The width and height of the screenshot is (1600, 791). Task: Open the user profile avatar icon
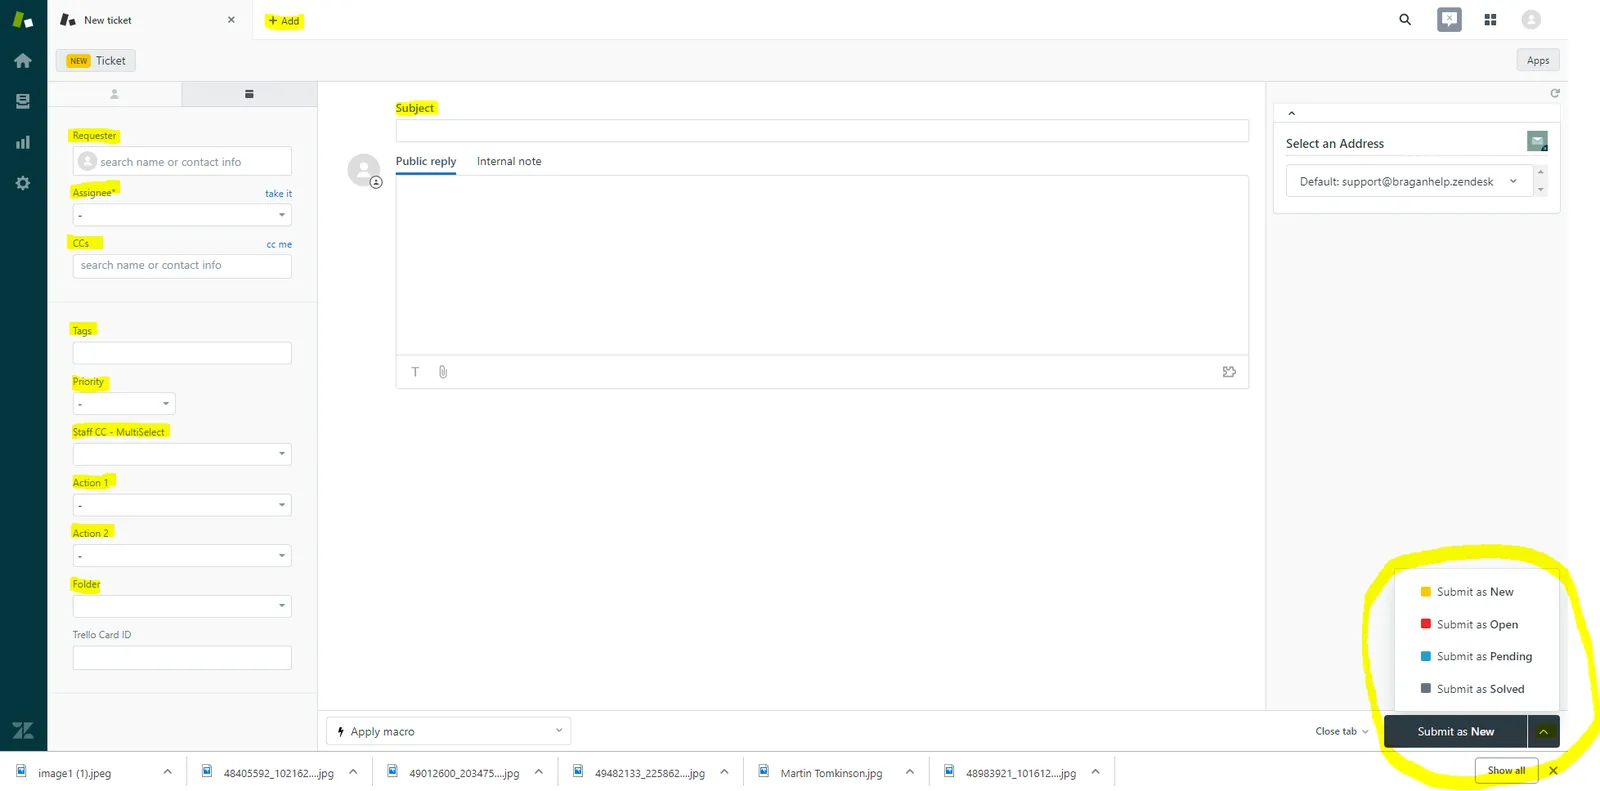(x=1531, y=19)
